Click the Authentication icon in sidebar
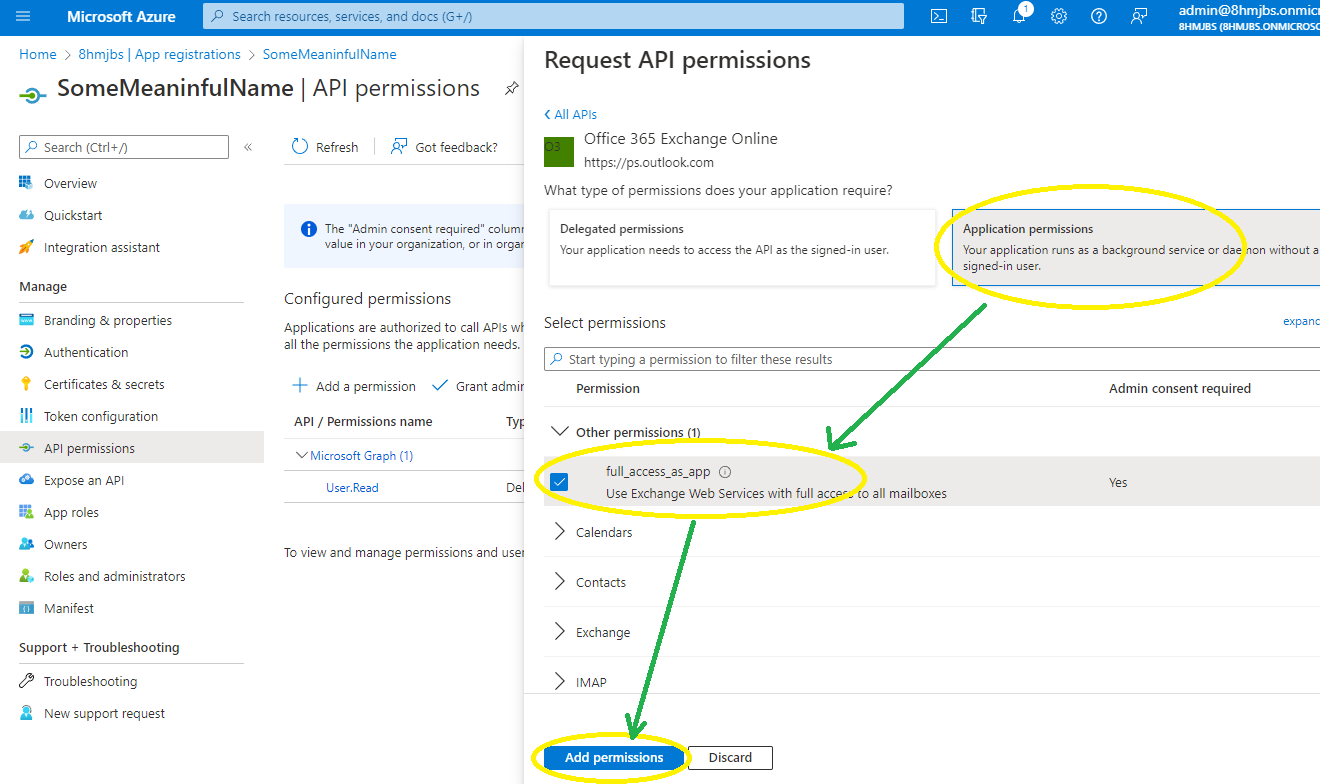Image resolution: width=1320 pixels, height=784 pixels. coord(27,352)
